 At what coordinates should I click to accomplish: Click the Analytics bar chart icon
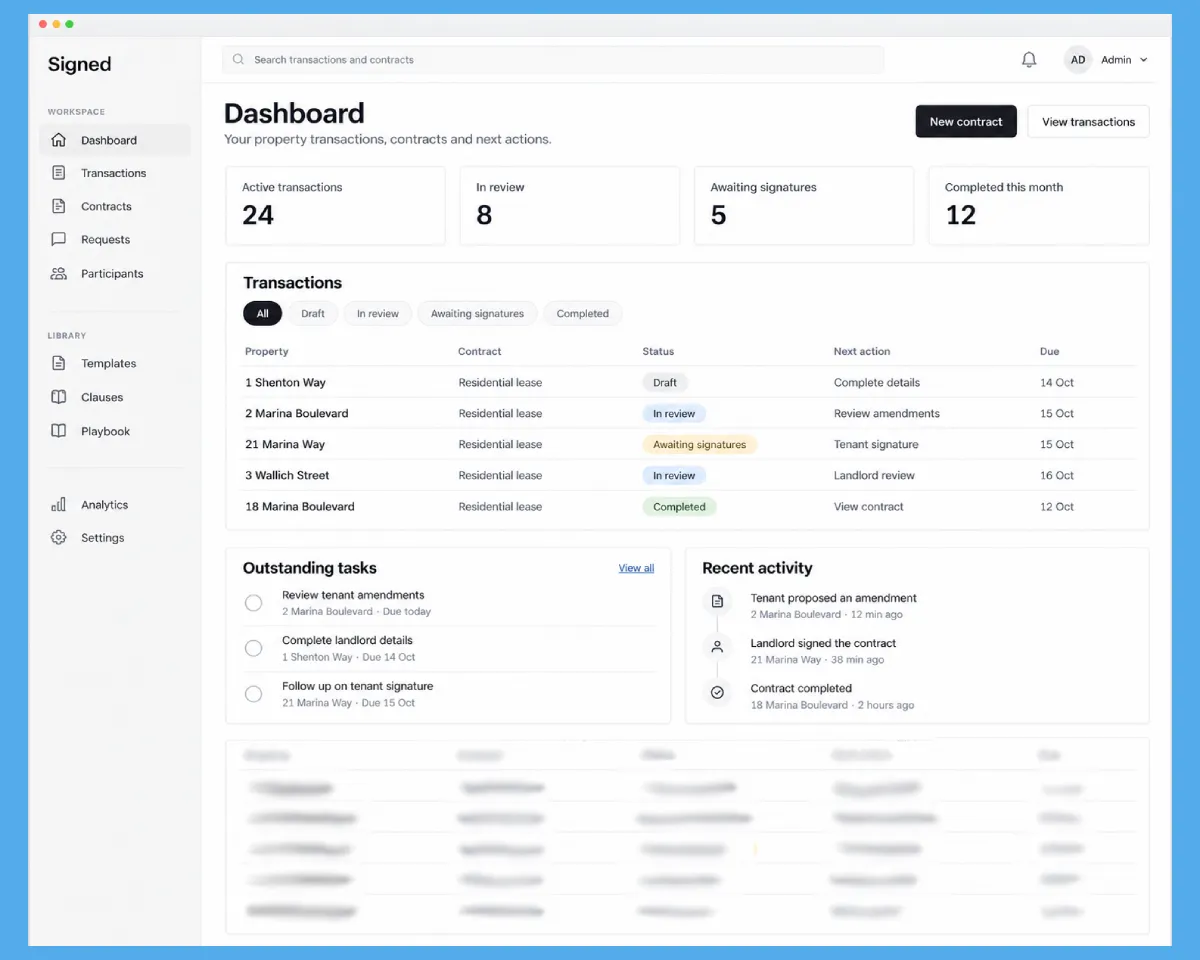pyautogui.click(x=59, y=504)
